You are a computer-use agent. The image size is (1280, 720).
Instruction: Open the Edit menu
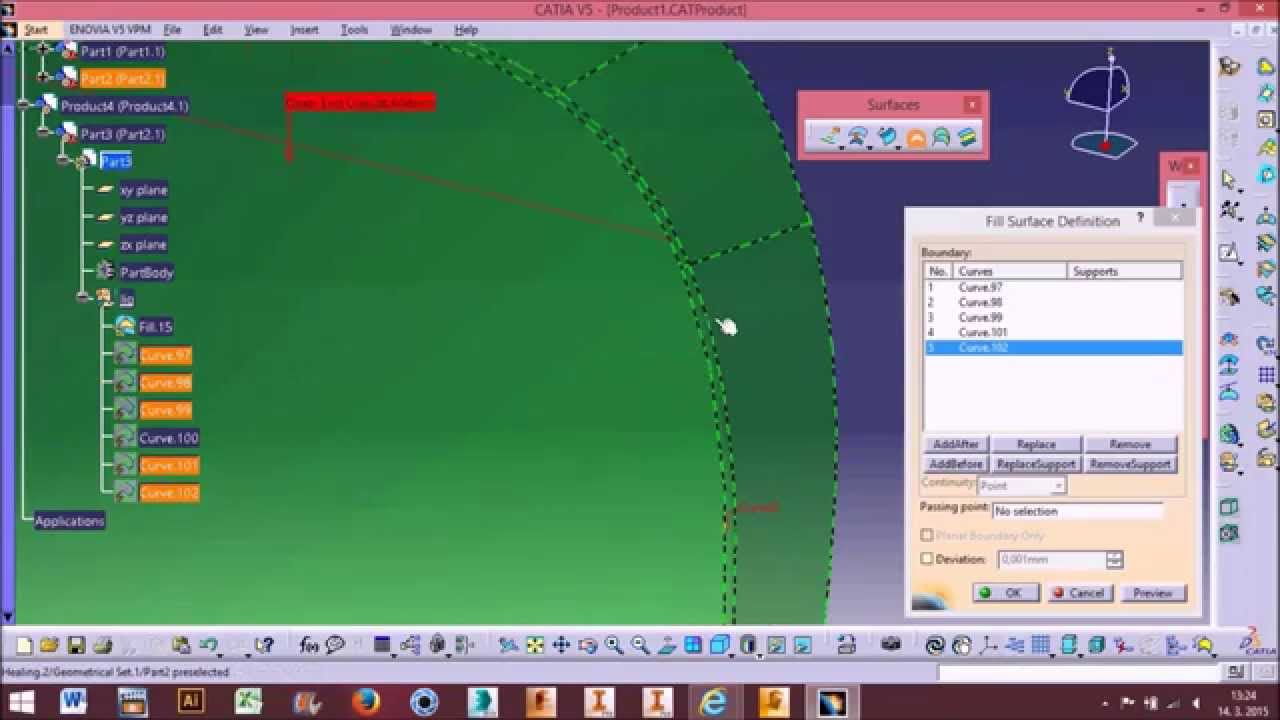click(213, 30)
